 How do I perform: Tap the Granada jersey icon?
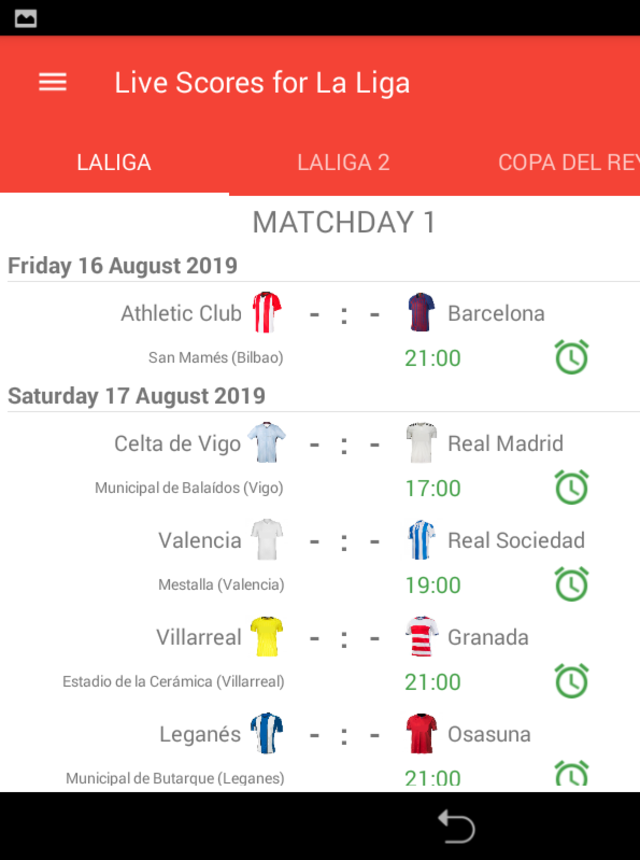(x=422, y=637)
